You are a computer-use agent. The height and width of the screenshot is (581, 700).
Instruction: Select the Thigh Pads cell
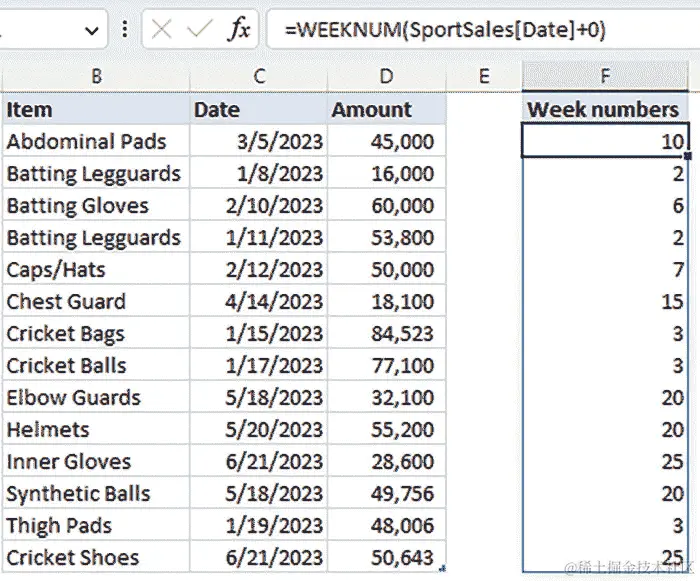96,526
